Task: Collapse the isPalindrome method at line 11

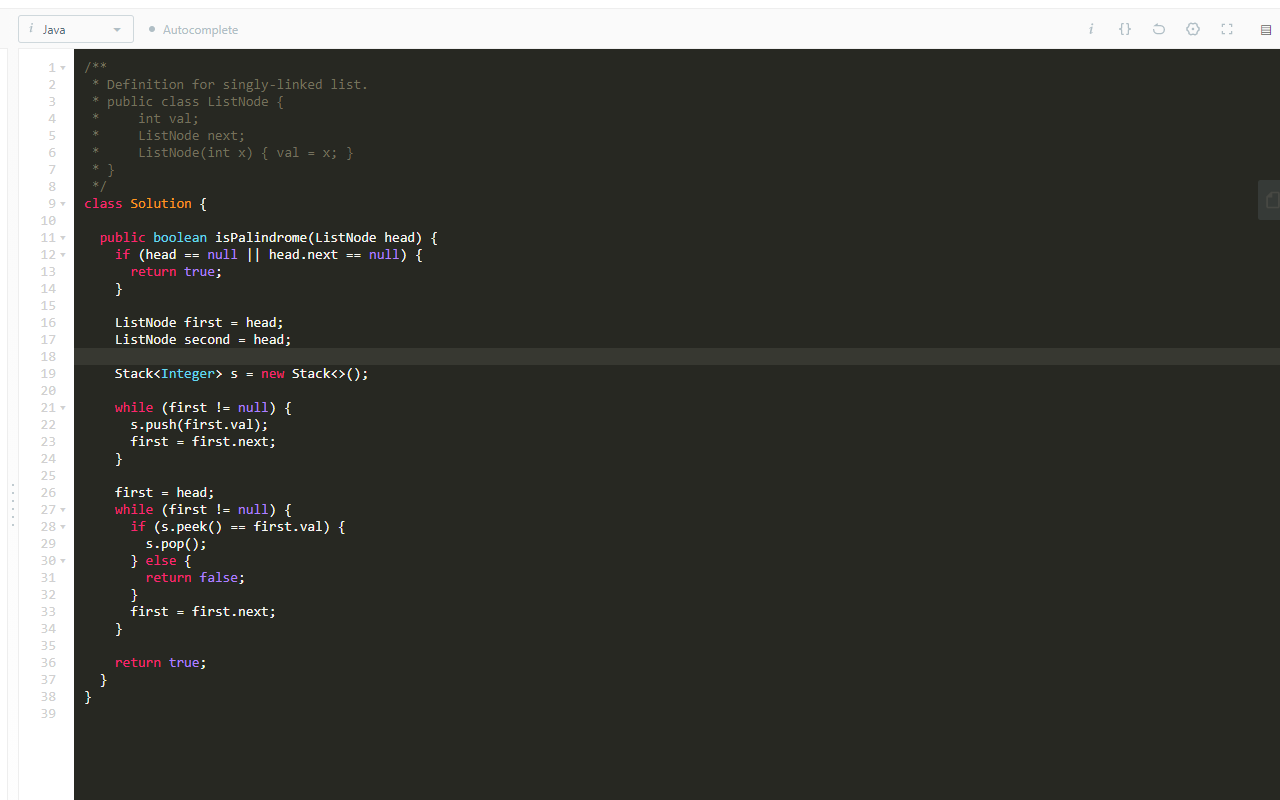Action: pos(63,238)
